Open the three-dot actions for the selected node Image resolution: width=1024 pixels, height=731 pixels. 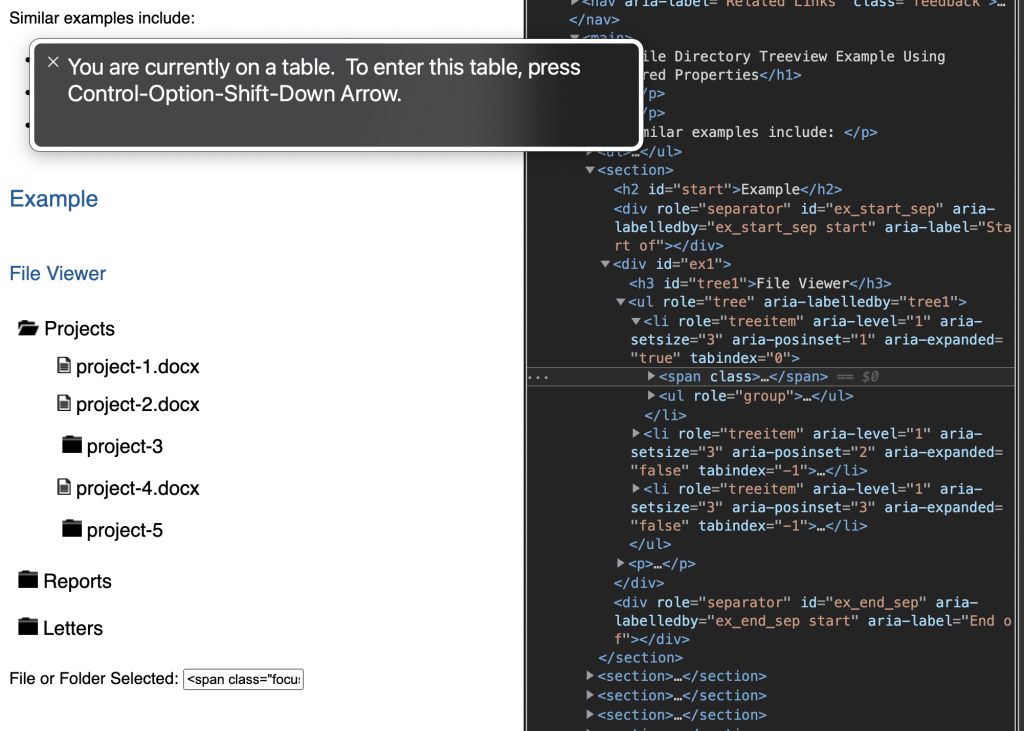[539, 377]
